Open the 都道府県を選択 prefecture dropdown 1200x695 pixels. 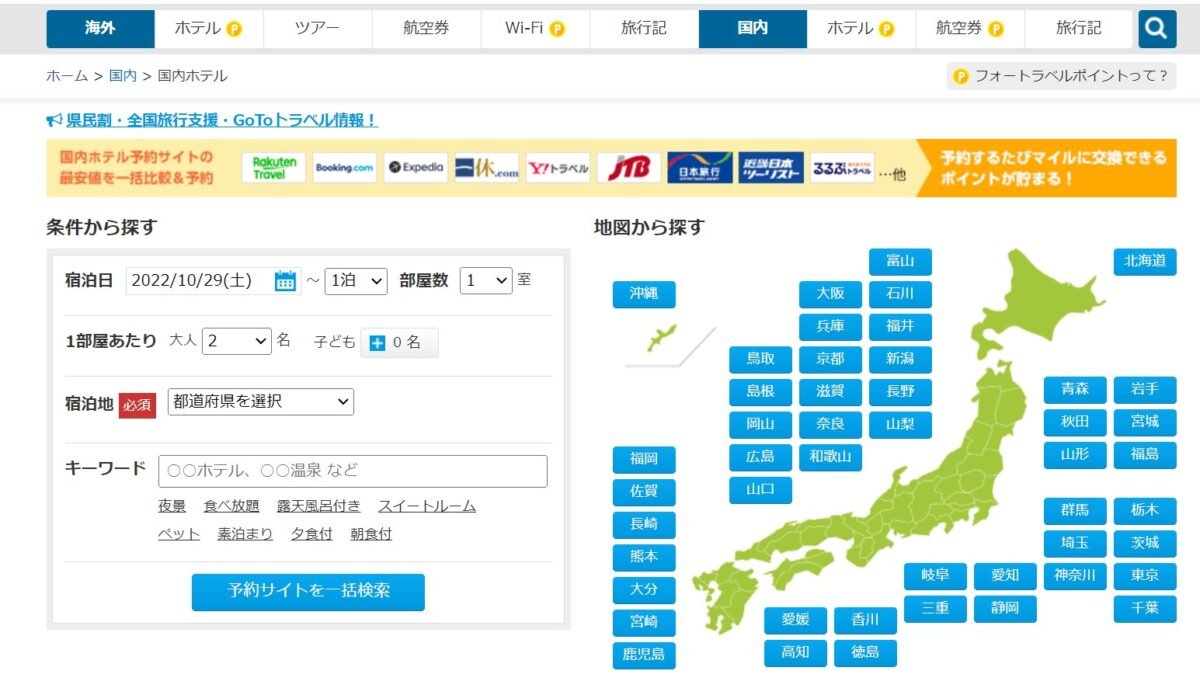tap(259, 401)
